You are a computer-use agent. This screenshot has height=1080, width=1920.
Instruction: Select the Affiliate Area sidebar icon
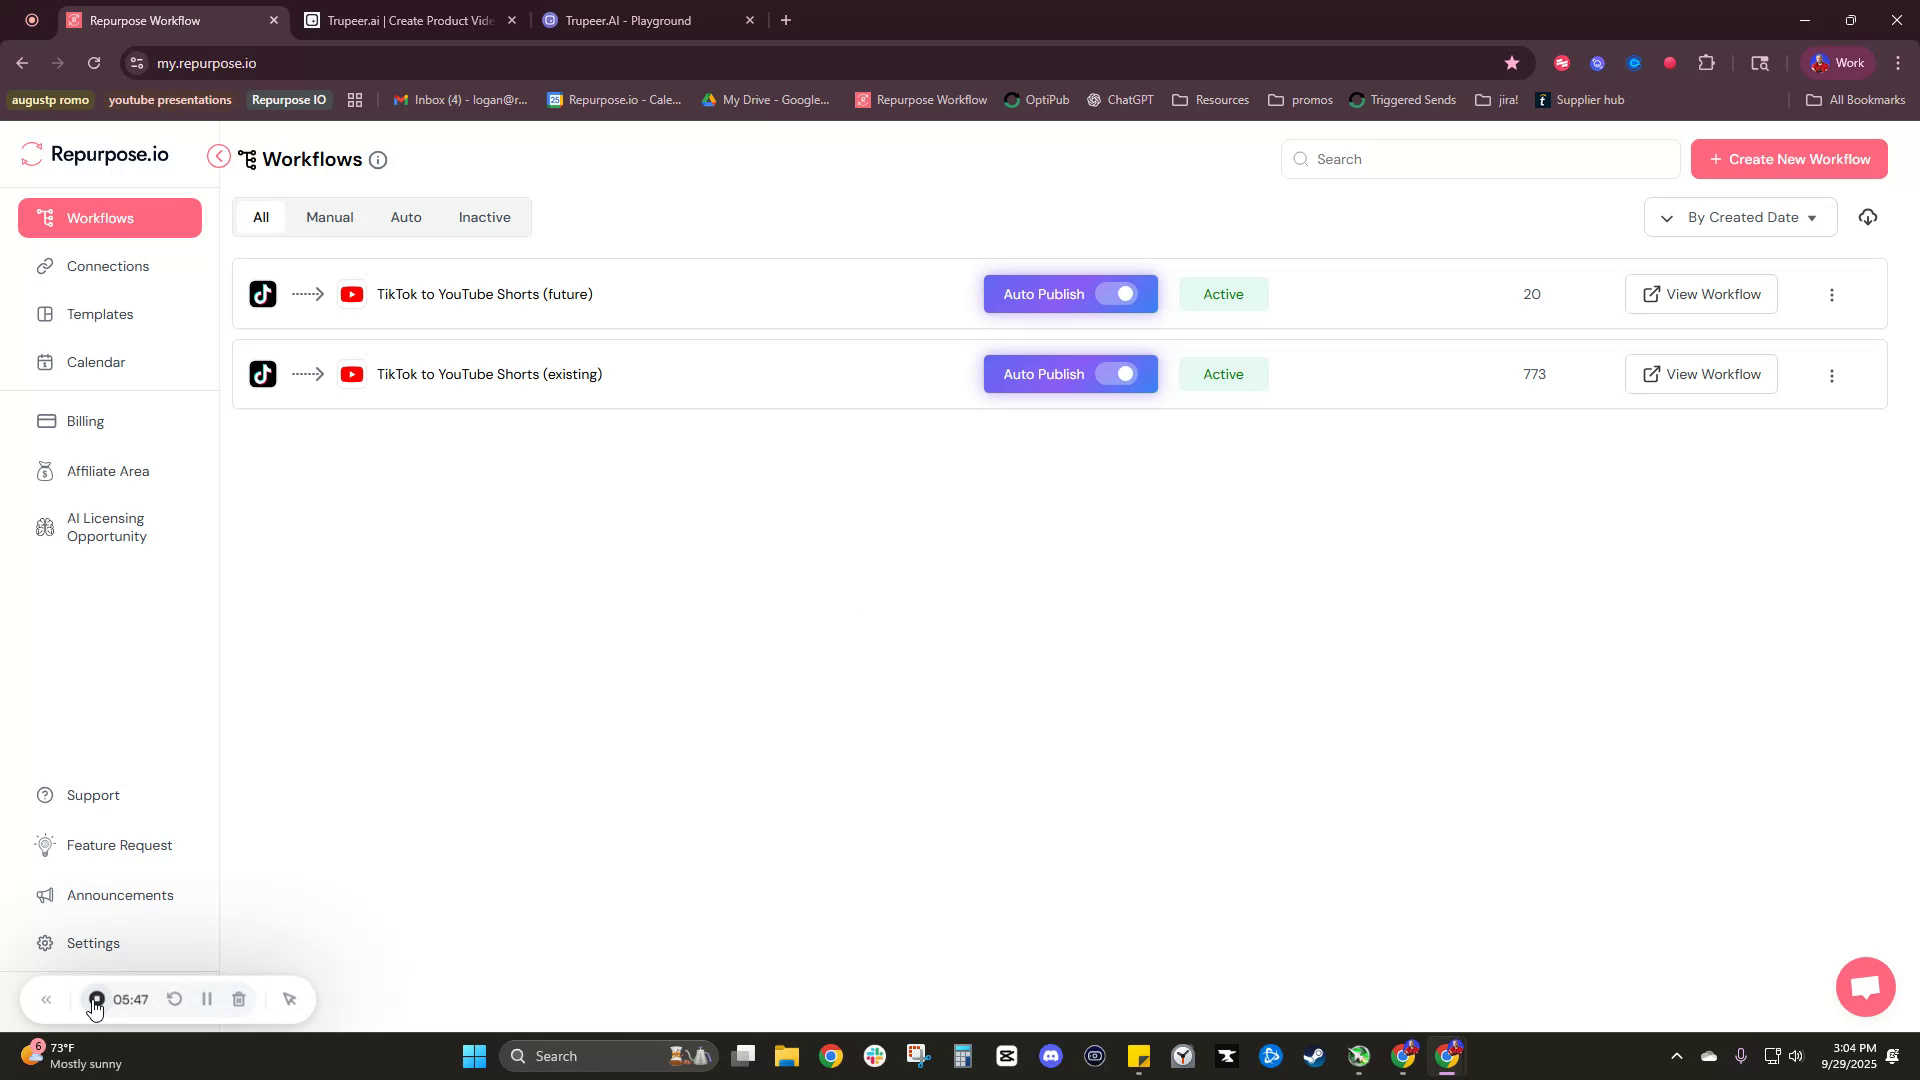point(45,471)
